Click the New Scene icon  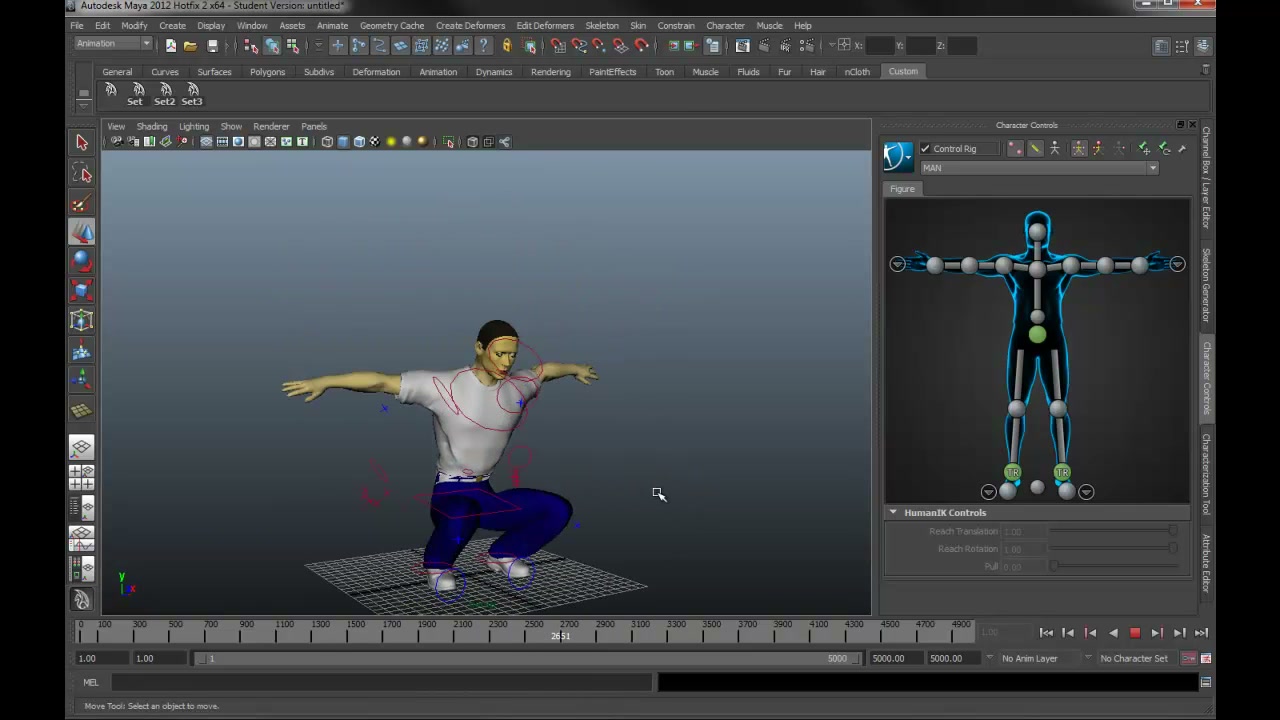(171, 45)
